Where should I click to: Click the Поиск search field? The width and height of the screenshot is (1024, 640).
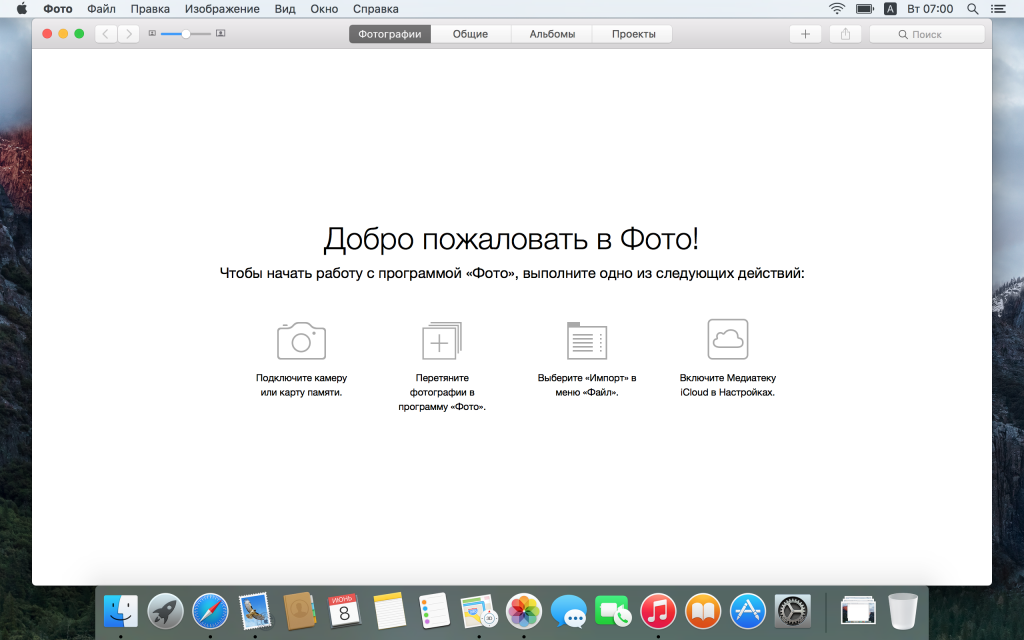(x=927, y=34)
